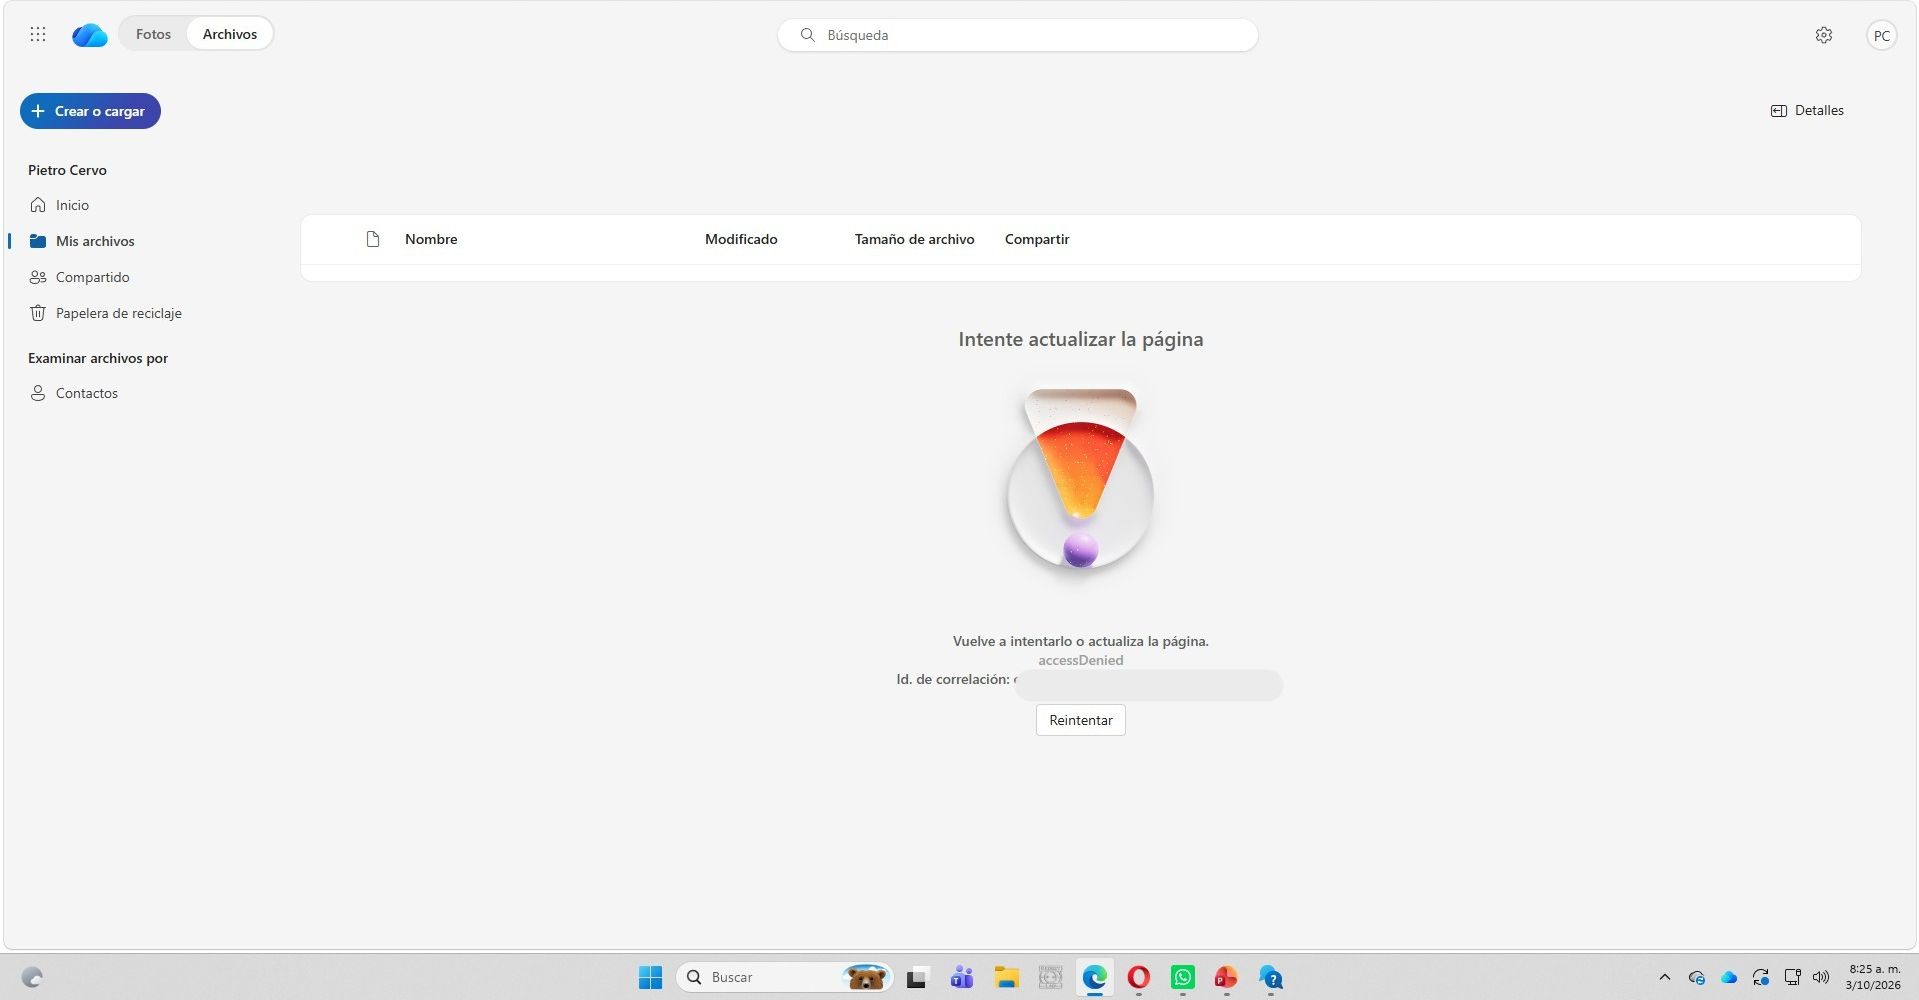The height and width of the screenshot is (1000, 1919).
Task: Sort by the Nombre column header
Action: 431,239
